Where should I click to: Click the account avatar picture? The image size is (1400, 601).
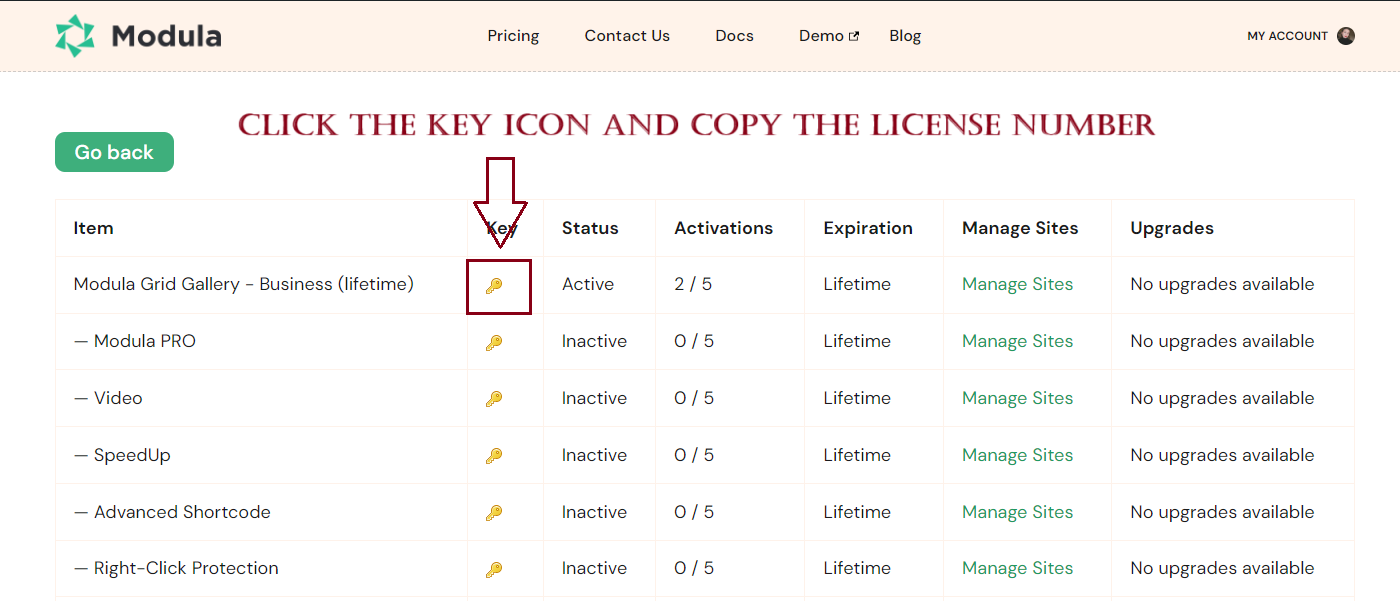coord(1346,36)
